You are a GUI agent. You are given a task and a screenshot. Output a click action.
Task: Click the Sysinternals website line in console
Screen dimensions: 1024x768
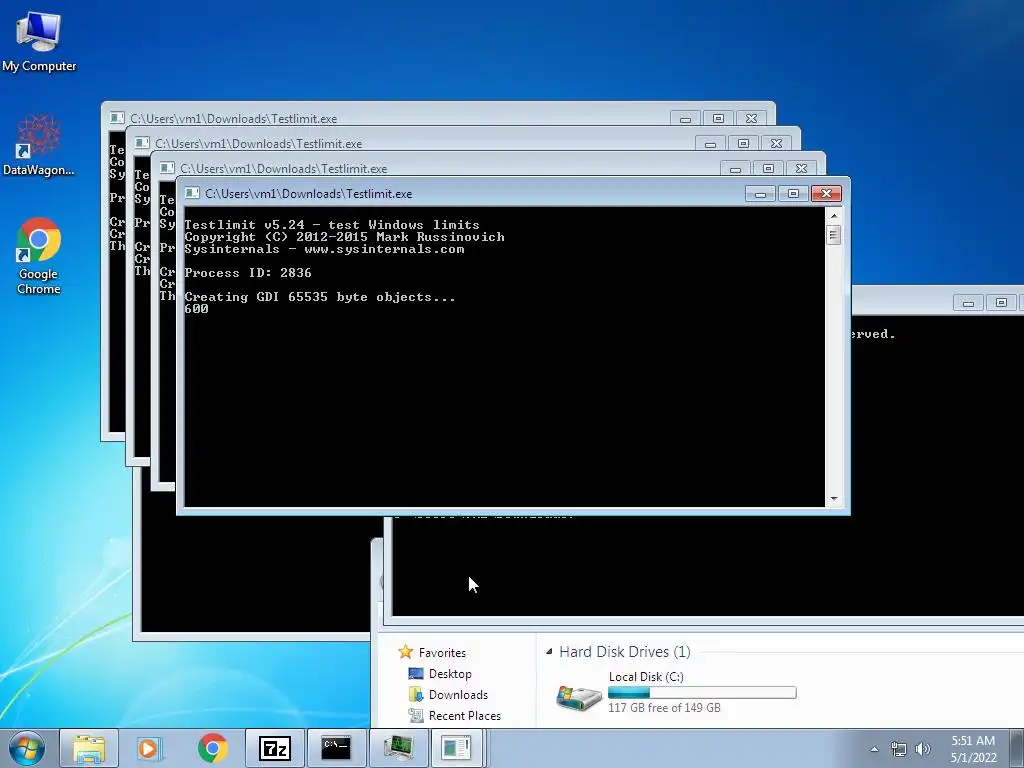coord(324,249)
